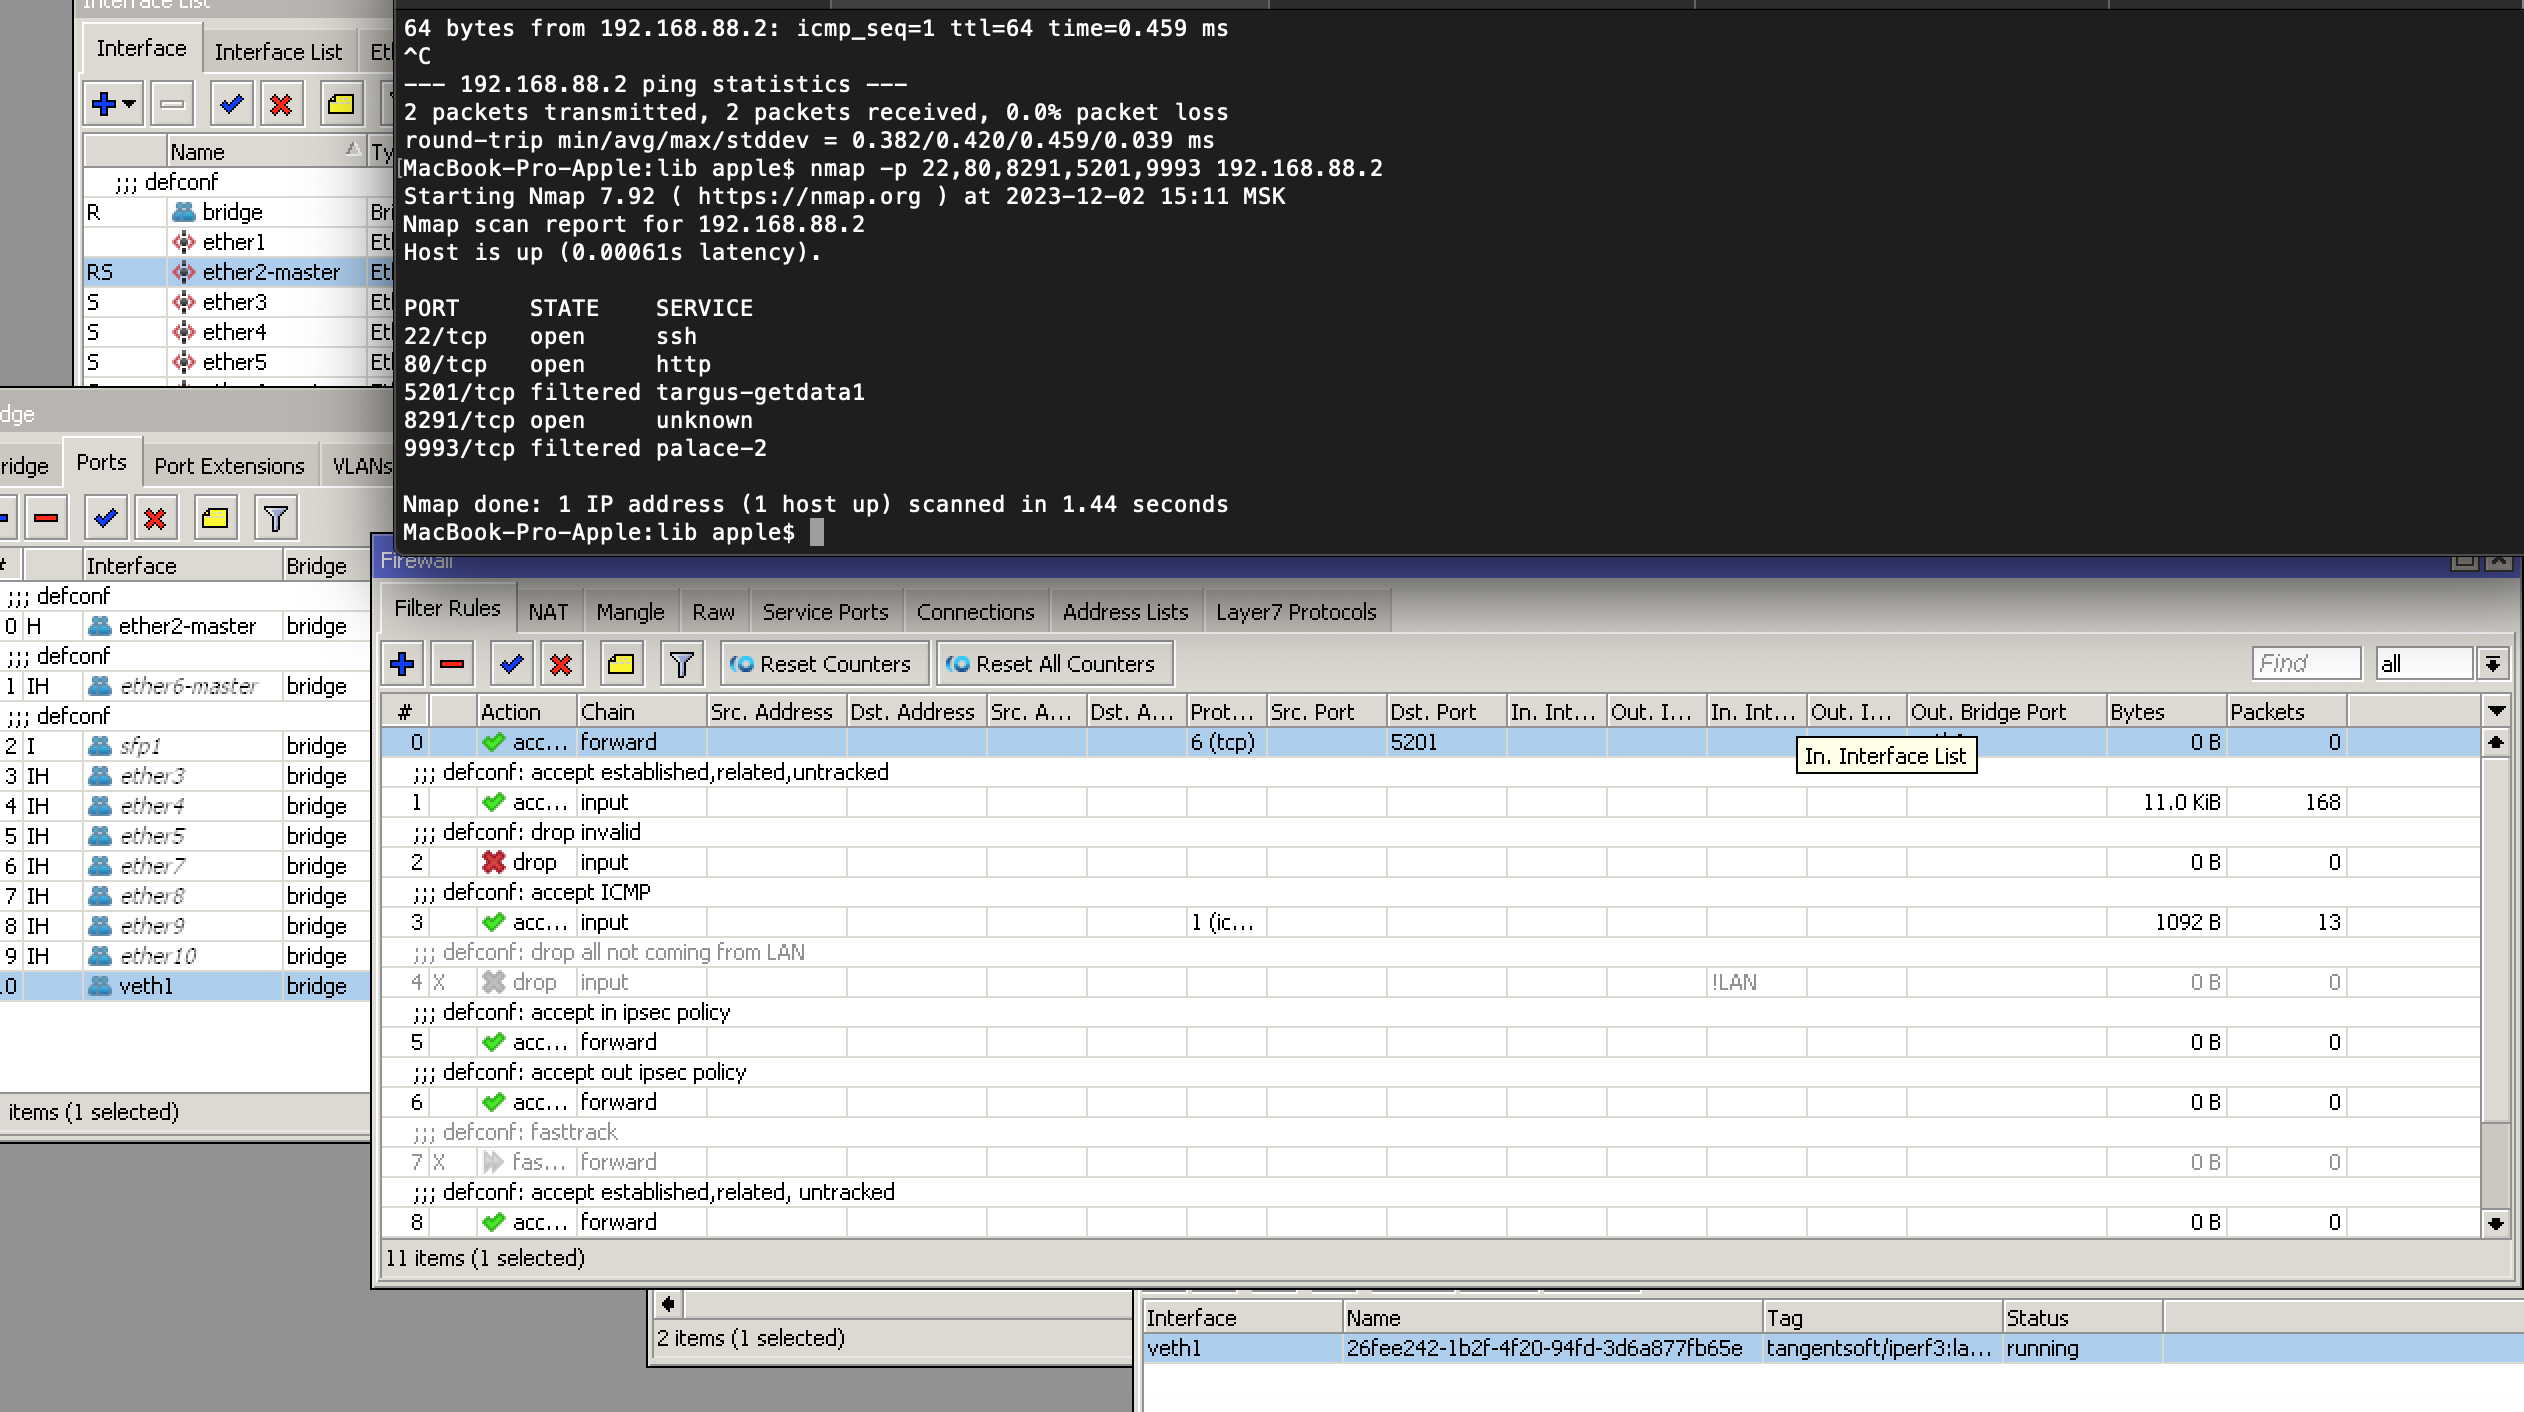
Task: Select drop input rule 4 with !LAN
Action: (1430, 982)
